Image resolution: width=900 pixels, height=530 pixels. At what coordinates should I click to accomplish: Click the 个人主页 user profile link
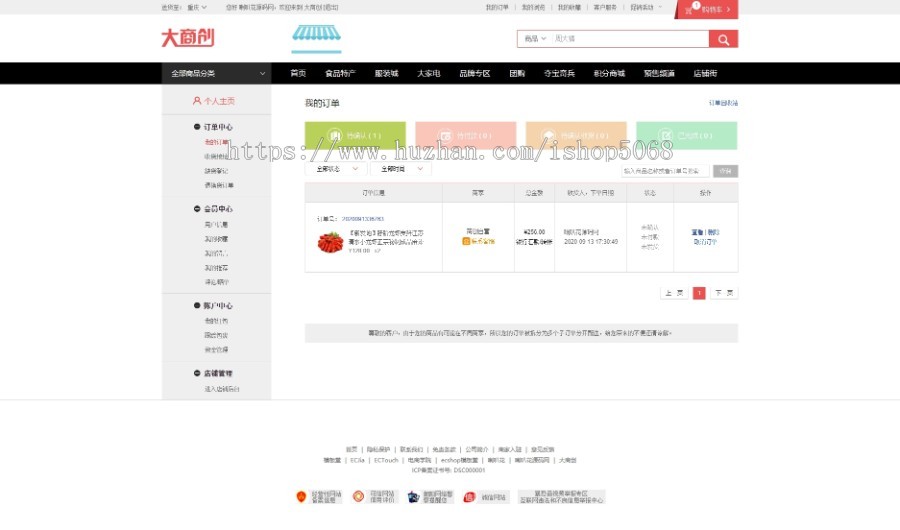[x=214, y=101]
